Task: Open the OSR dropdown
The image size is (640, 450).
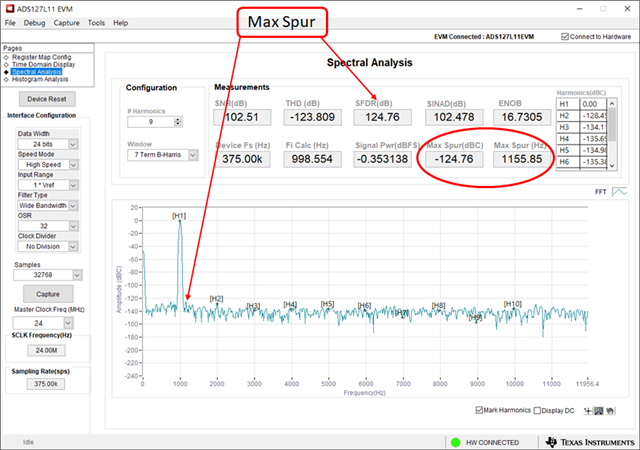Action: [73, 226]
